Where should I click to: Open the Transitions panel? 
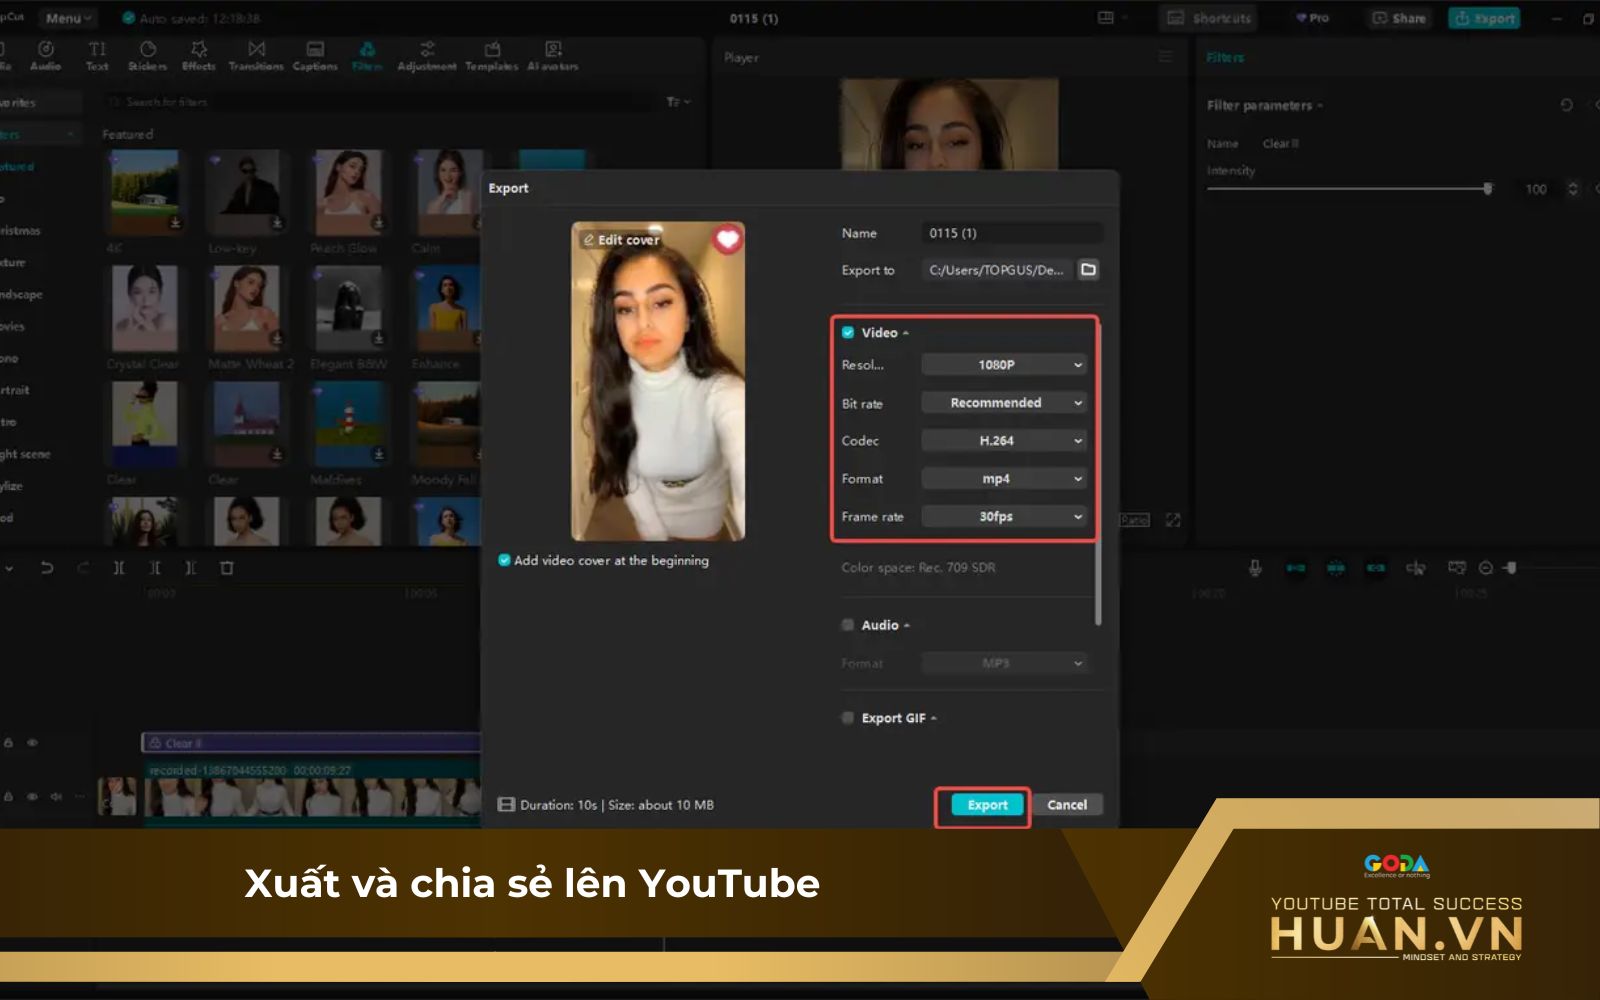[x=257, y=55]
